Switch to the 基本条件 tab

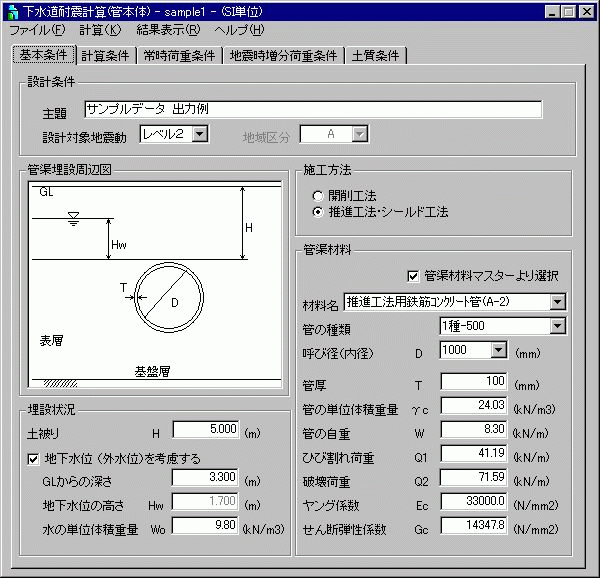(x=44, y=55)
